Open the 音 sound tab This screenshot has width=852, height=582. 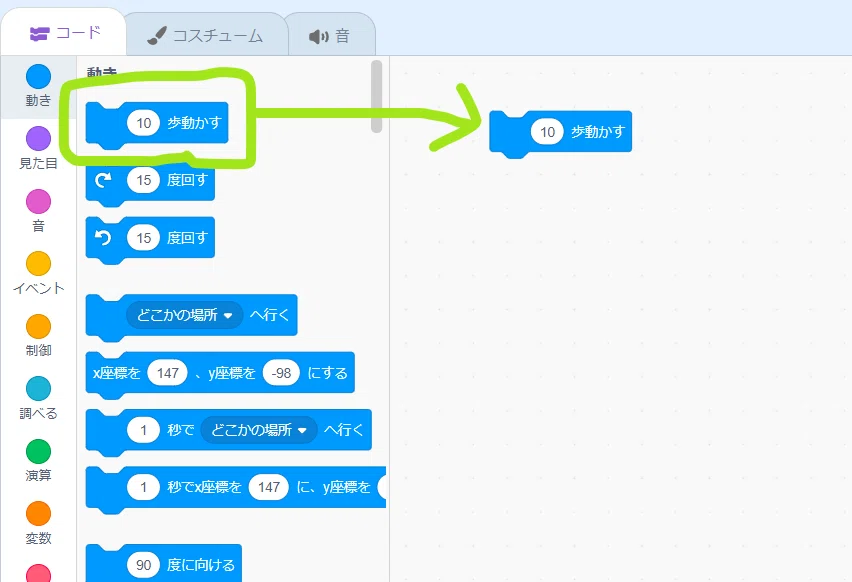(330, 36)
